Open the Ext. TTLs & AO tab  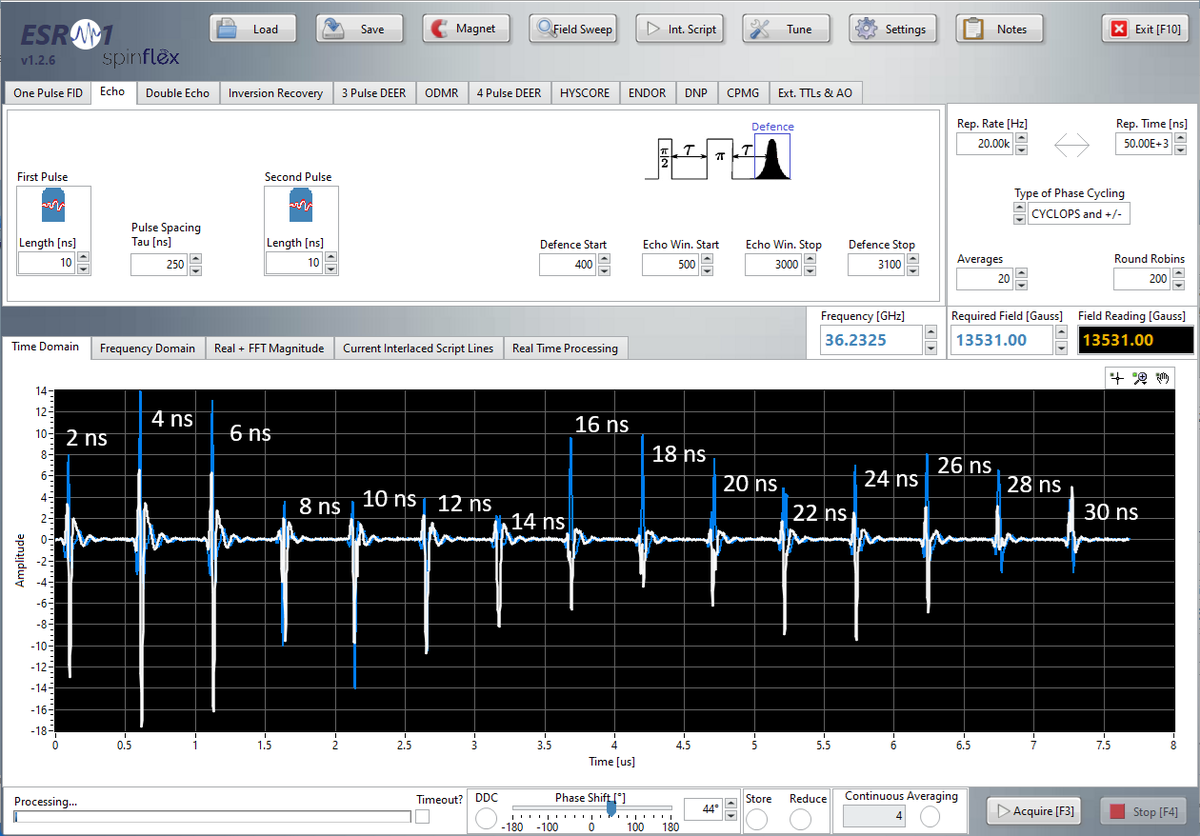(815, 93)
